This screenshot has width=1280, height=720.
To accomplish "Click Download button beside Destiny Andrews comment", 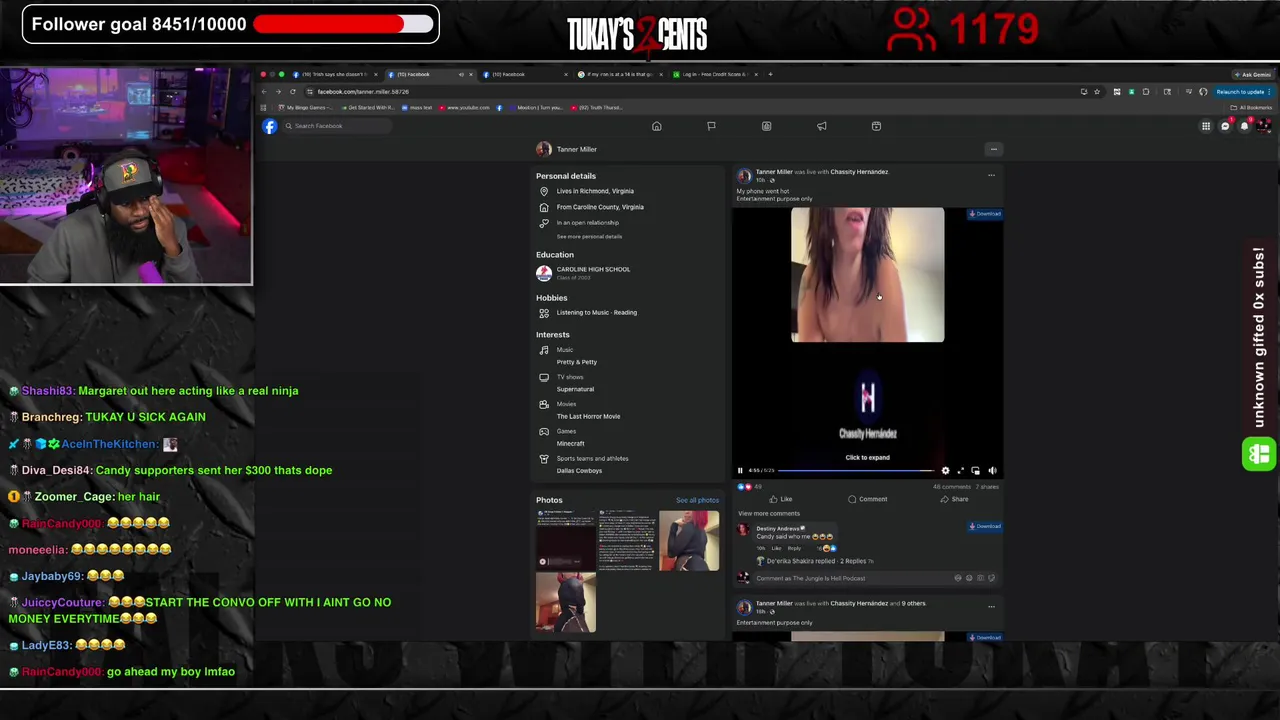I will (x=985, y=526).
